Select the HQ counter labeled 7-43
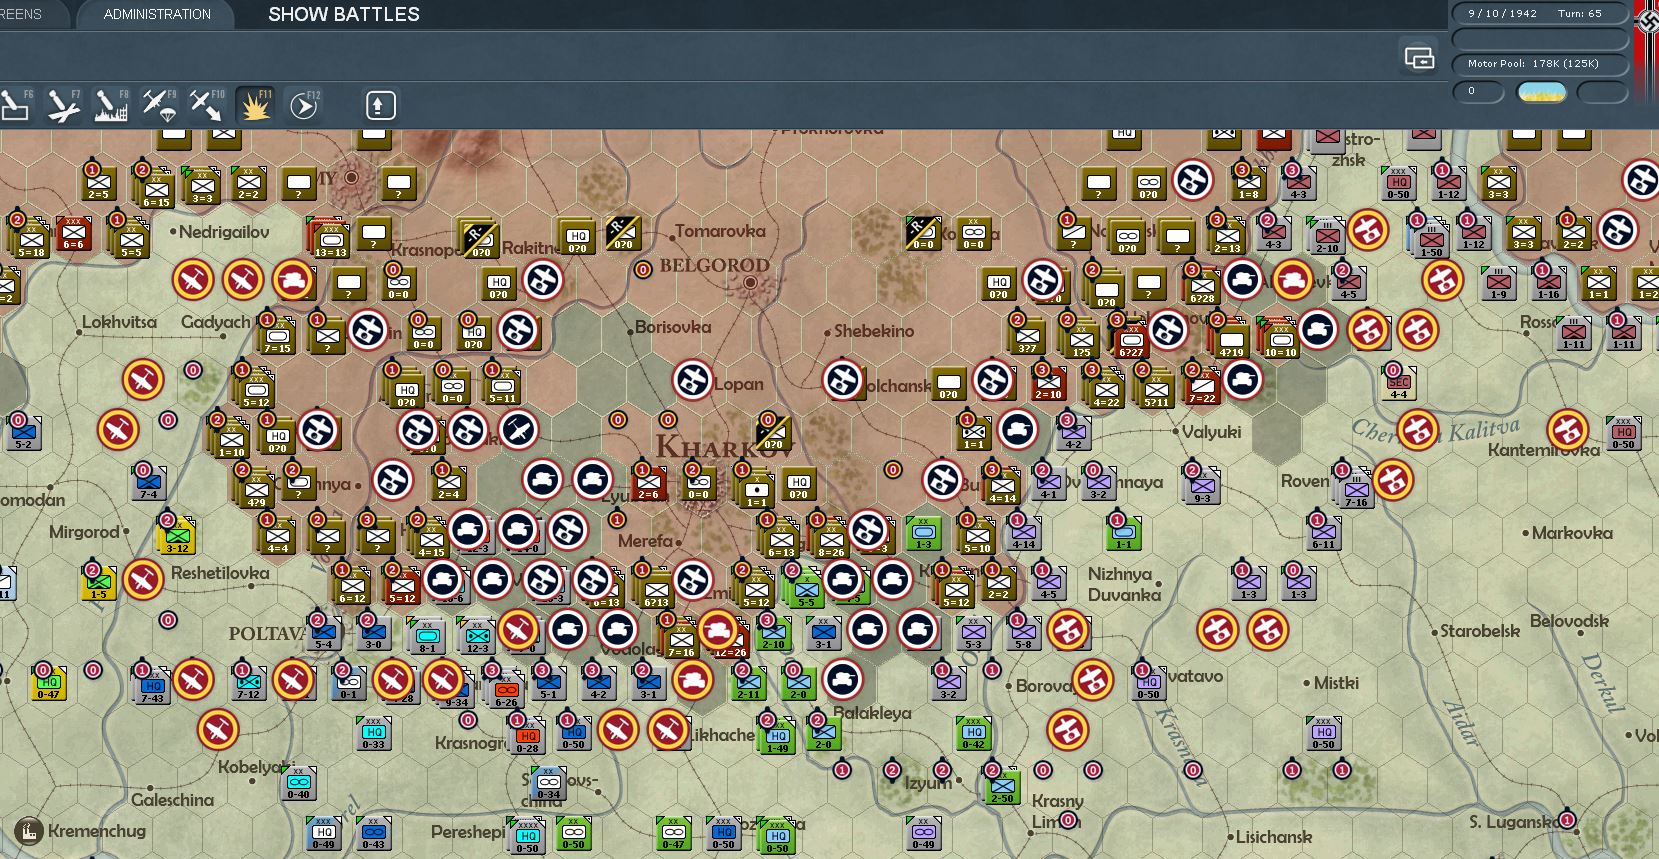 (152, 685)
